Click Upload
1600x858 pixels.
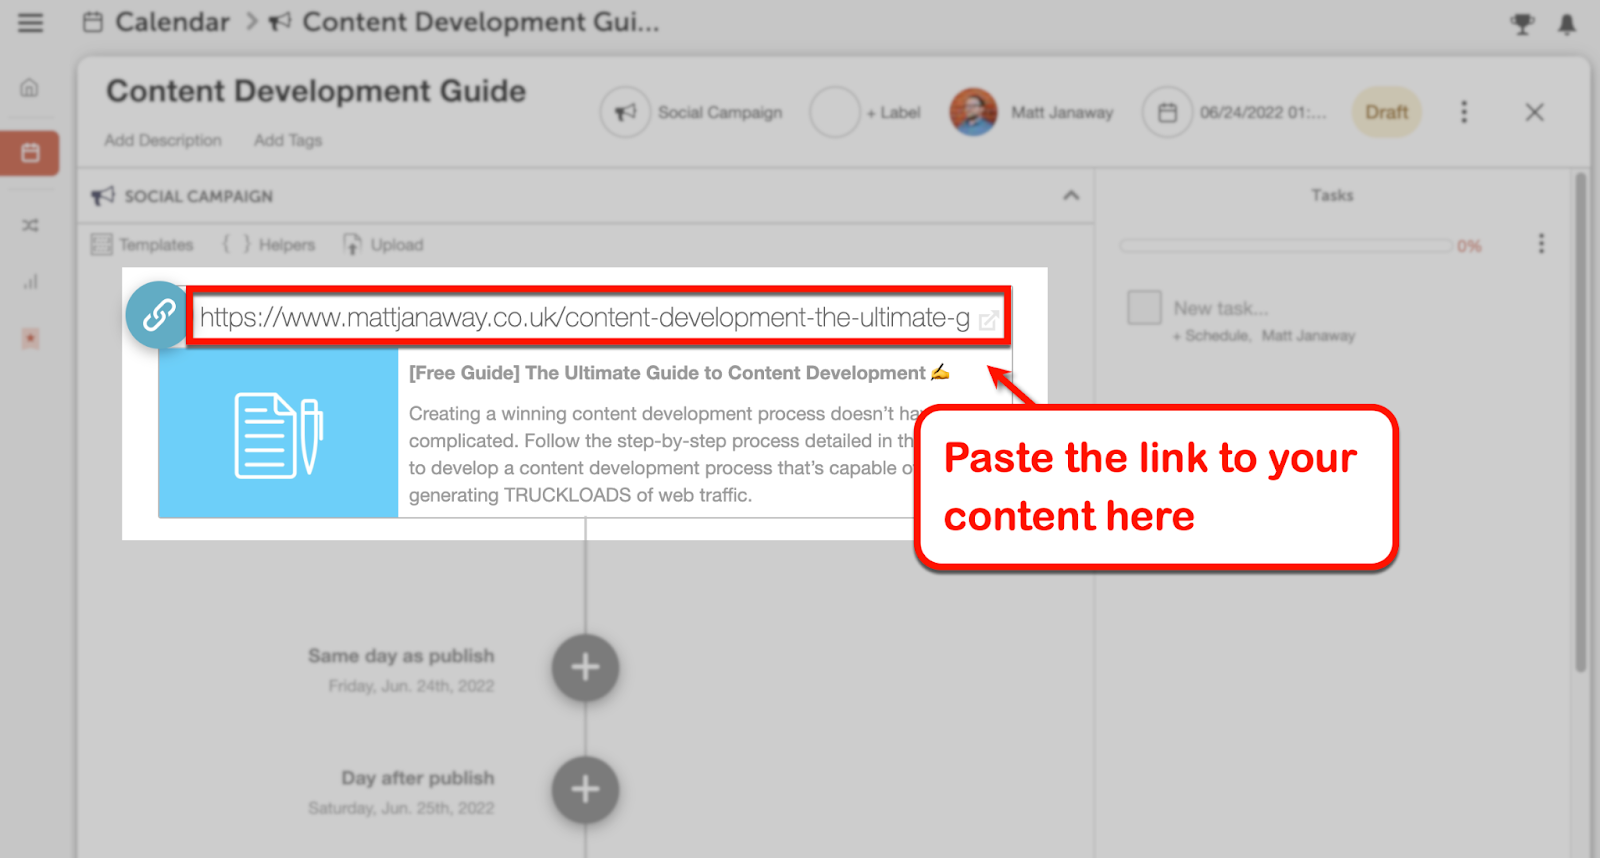(x=383, y=245)
